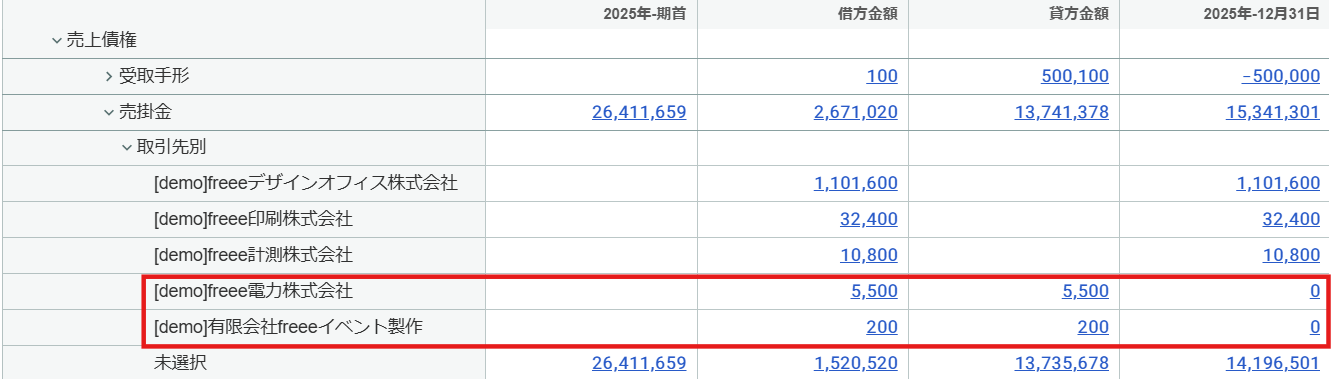Open freeeイベント製作 ending balance 0

pyautogui.click(x=1315, y=326)
